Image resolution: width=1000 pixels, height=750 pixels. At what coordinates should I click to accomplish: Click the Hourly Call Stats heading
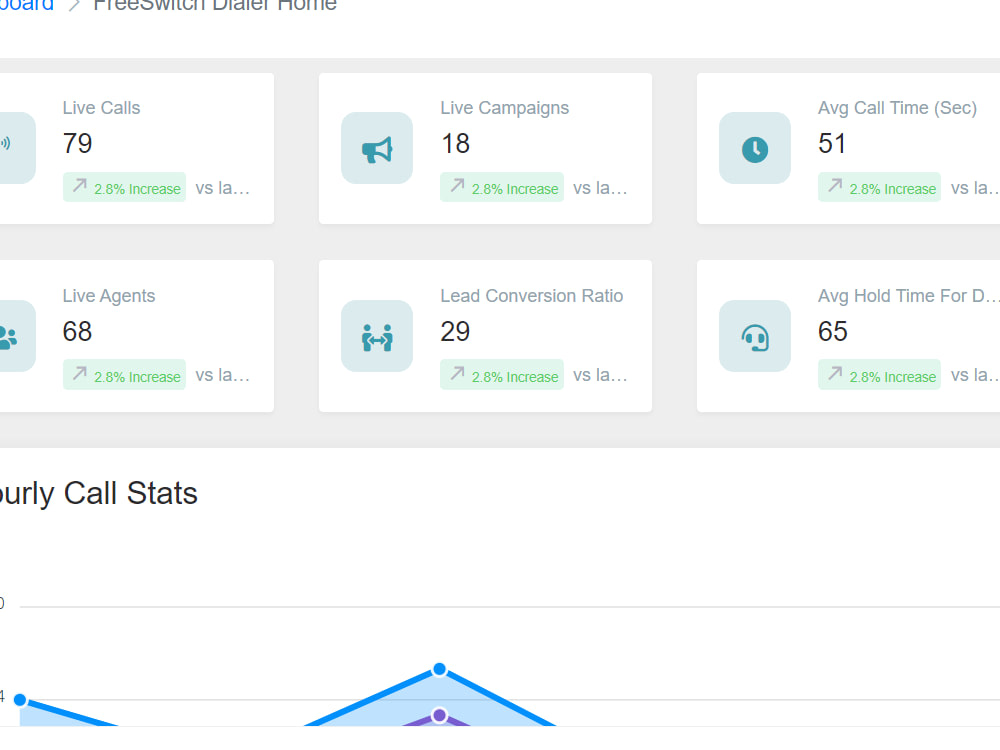click(98, 493)
